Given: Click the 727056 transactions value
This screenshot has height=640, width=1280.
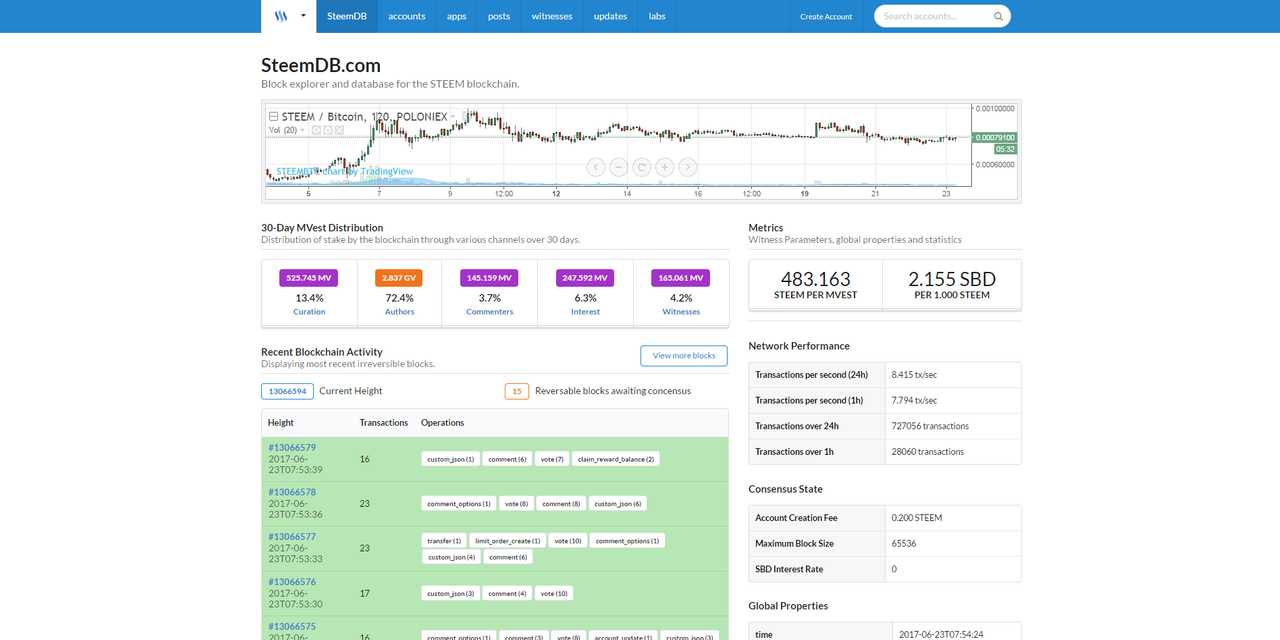Looking at the screenshot, I should pyautogui.click(x=930, y=426).
